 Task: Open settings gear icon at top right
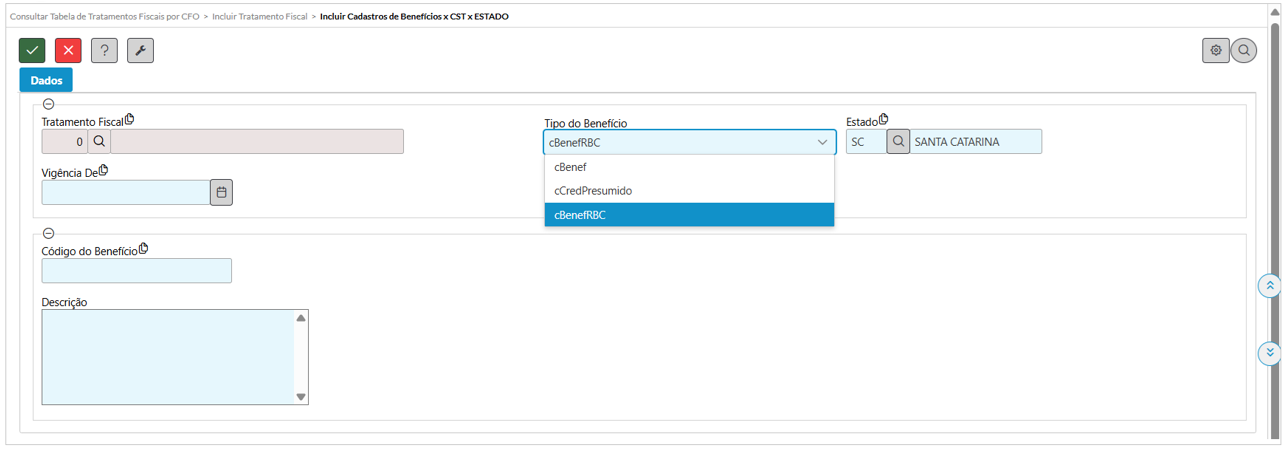pyautogui.click(x=1216, y=50)
